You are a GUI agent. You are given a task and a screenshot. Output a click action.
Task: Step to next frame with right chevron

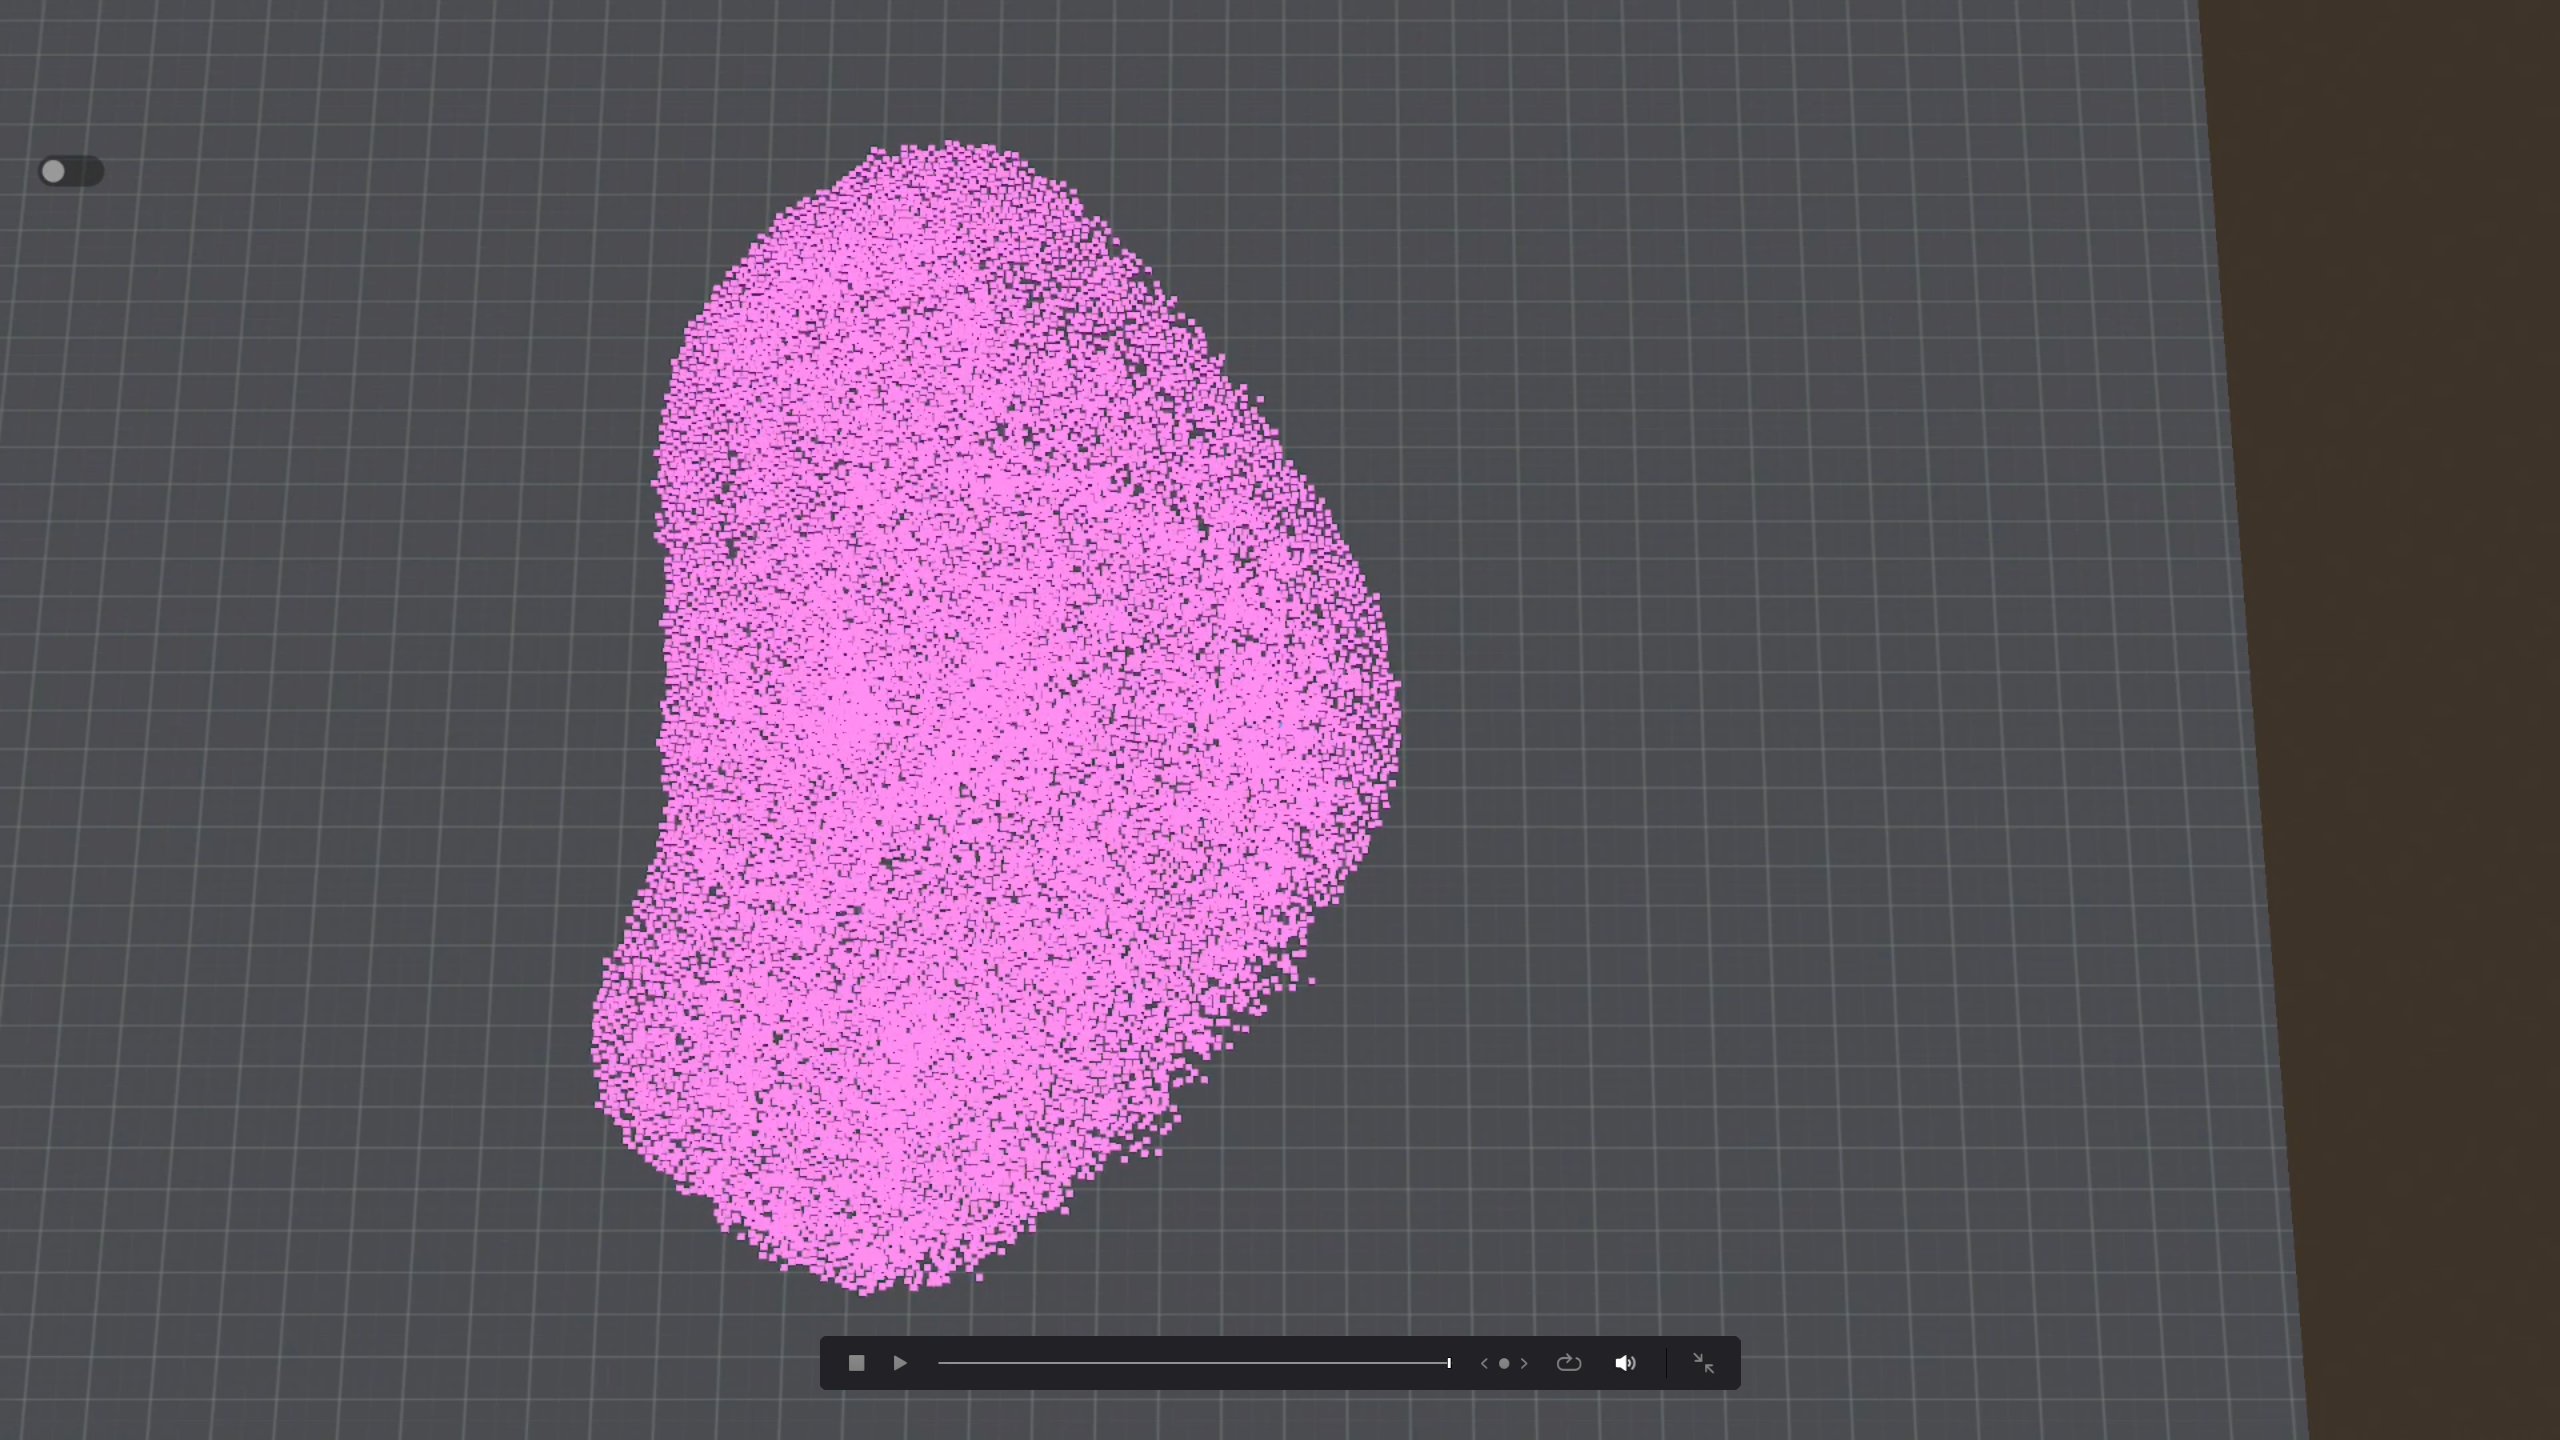[x=1524, y=1363]
